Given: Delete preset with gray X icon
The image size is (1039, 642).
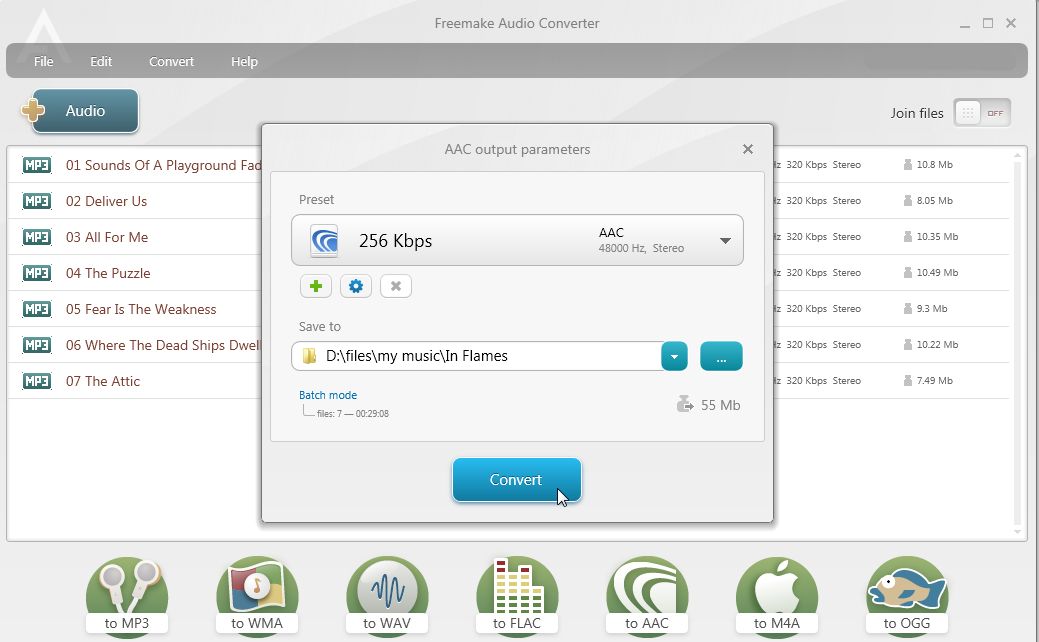Looking at the screenshot, I should tap(396, 286).
